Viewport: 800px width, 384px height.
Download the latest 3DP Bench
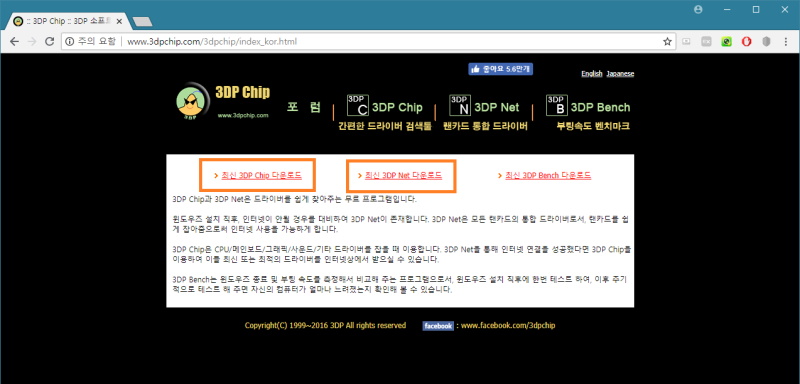pos(548,175)
